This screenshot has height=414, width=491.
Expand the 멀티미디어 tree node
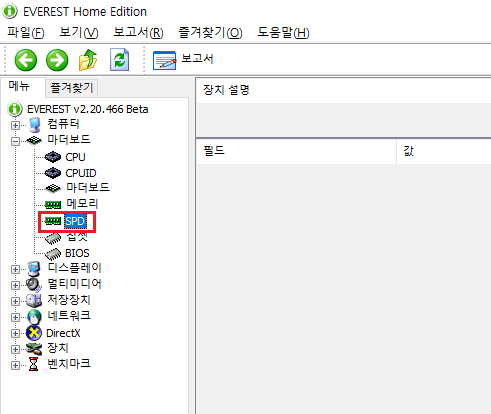15,285
